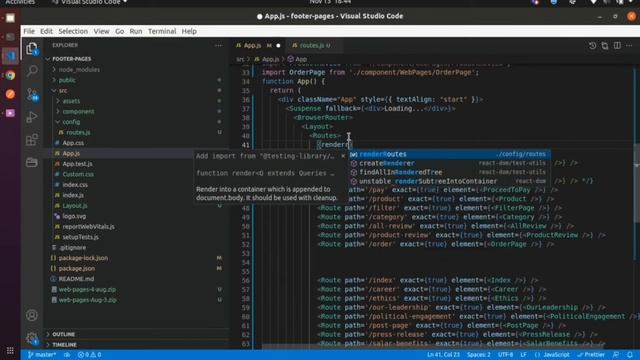640x360 pixels.
Task: Click the master branch indicator in status bar
Action: (x=42, y=355)
